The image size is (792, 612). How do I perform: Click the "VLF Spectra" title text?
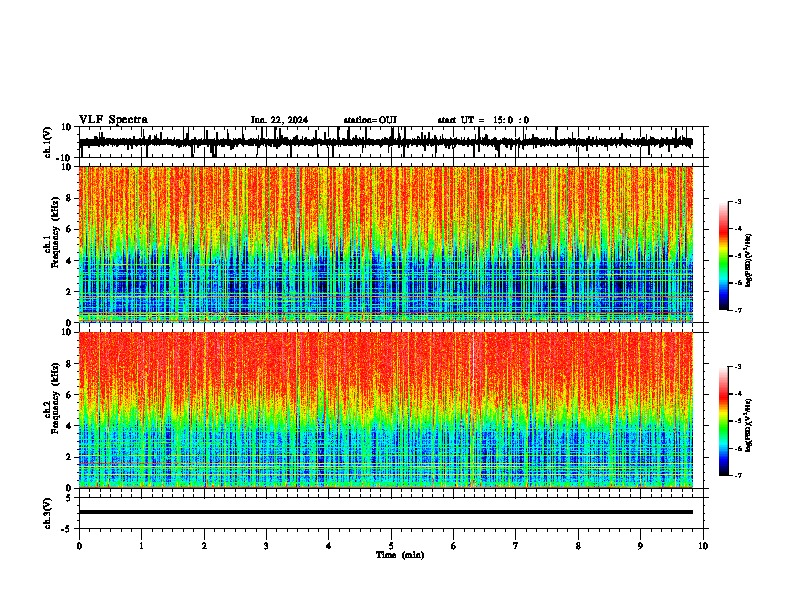[113, 120]
